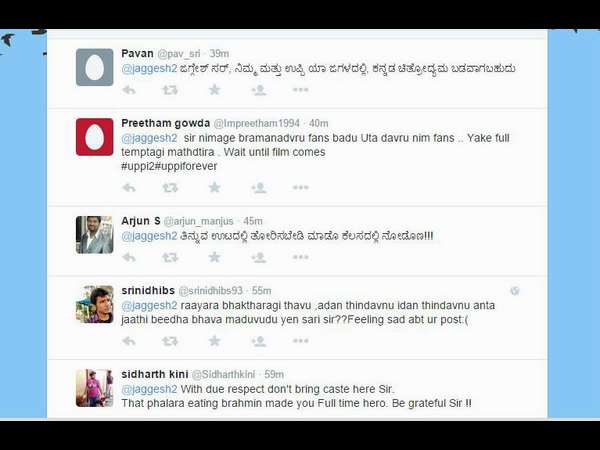Click the globe icon on srinidhibs's tweet

(515, 291)
